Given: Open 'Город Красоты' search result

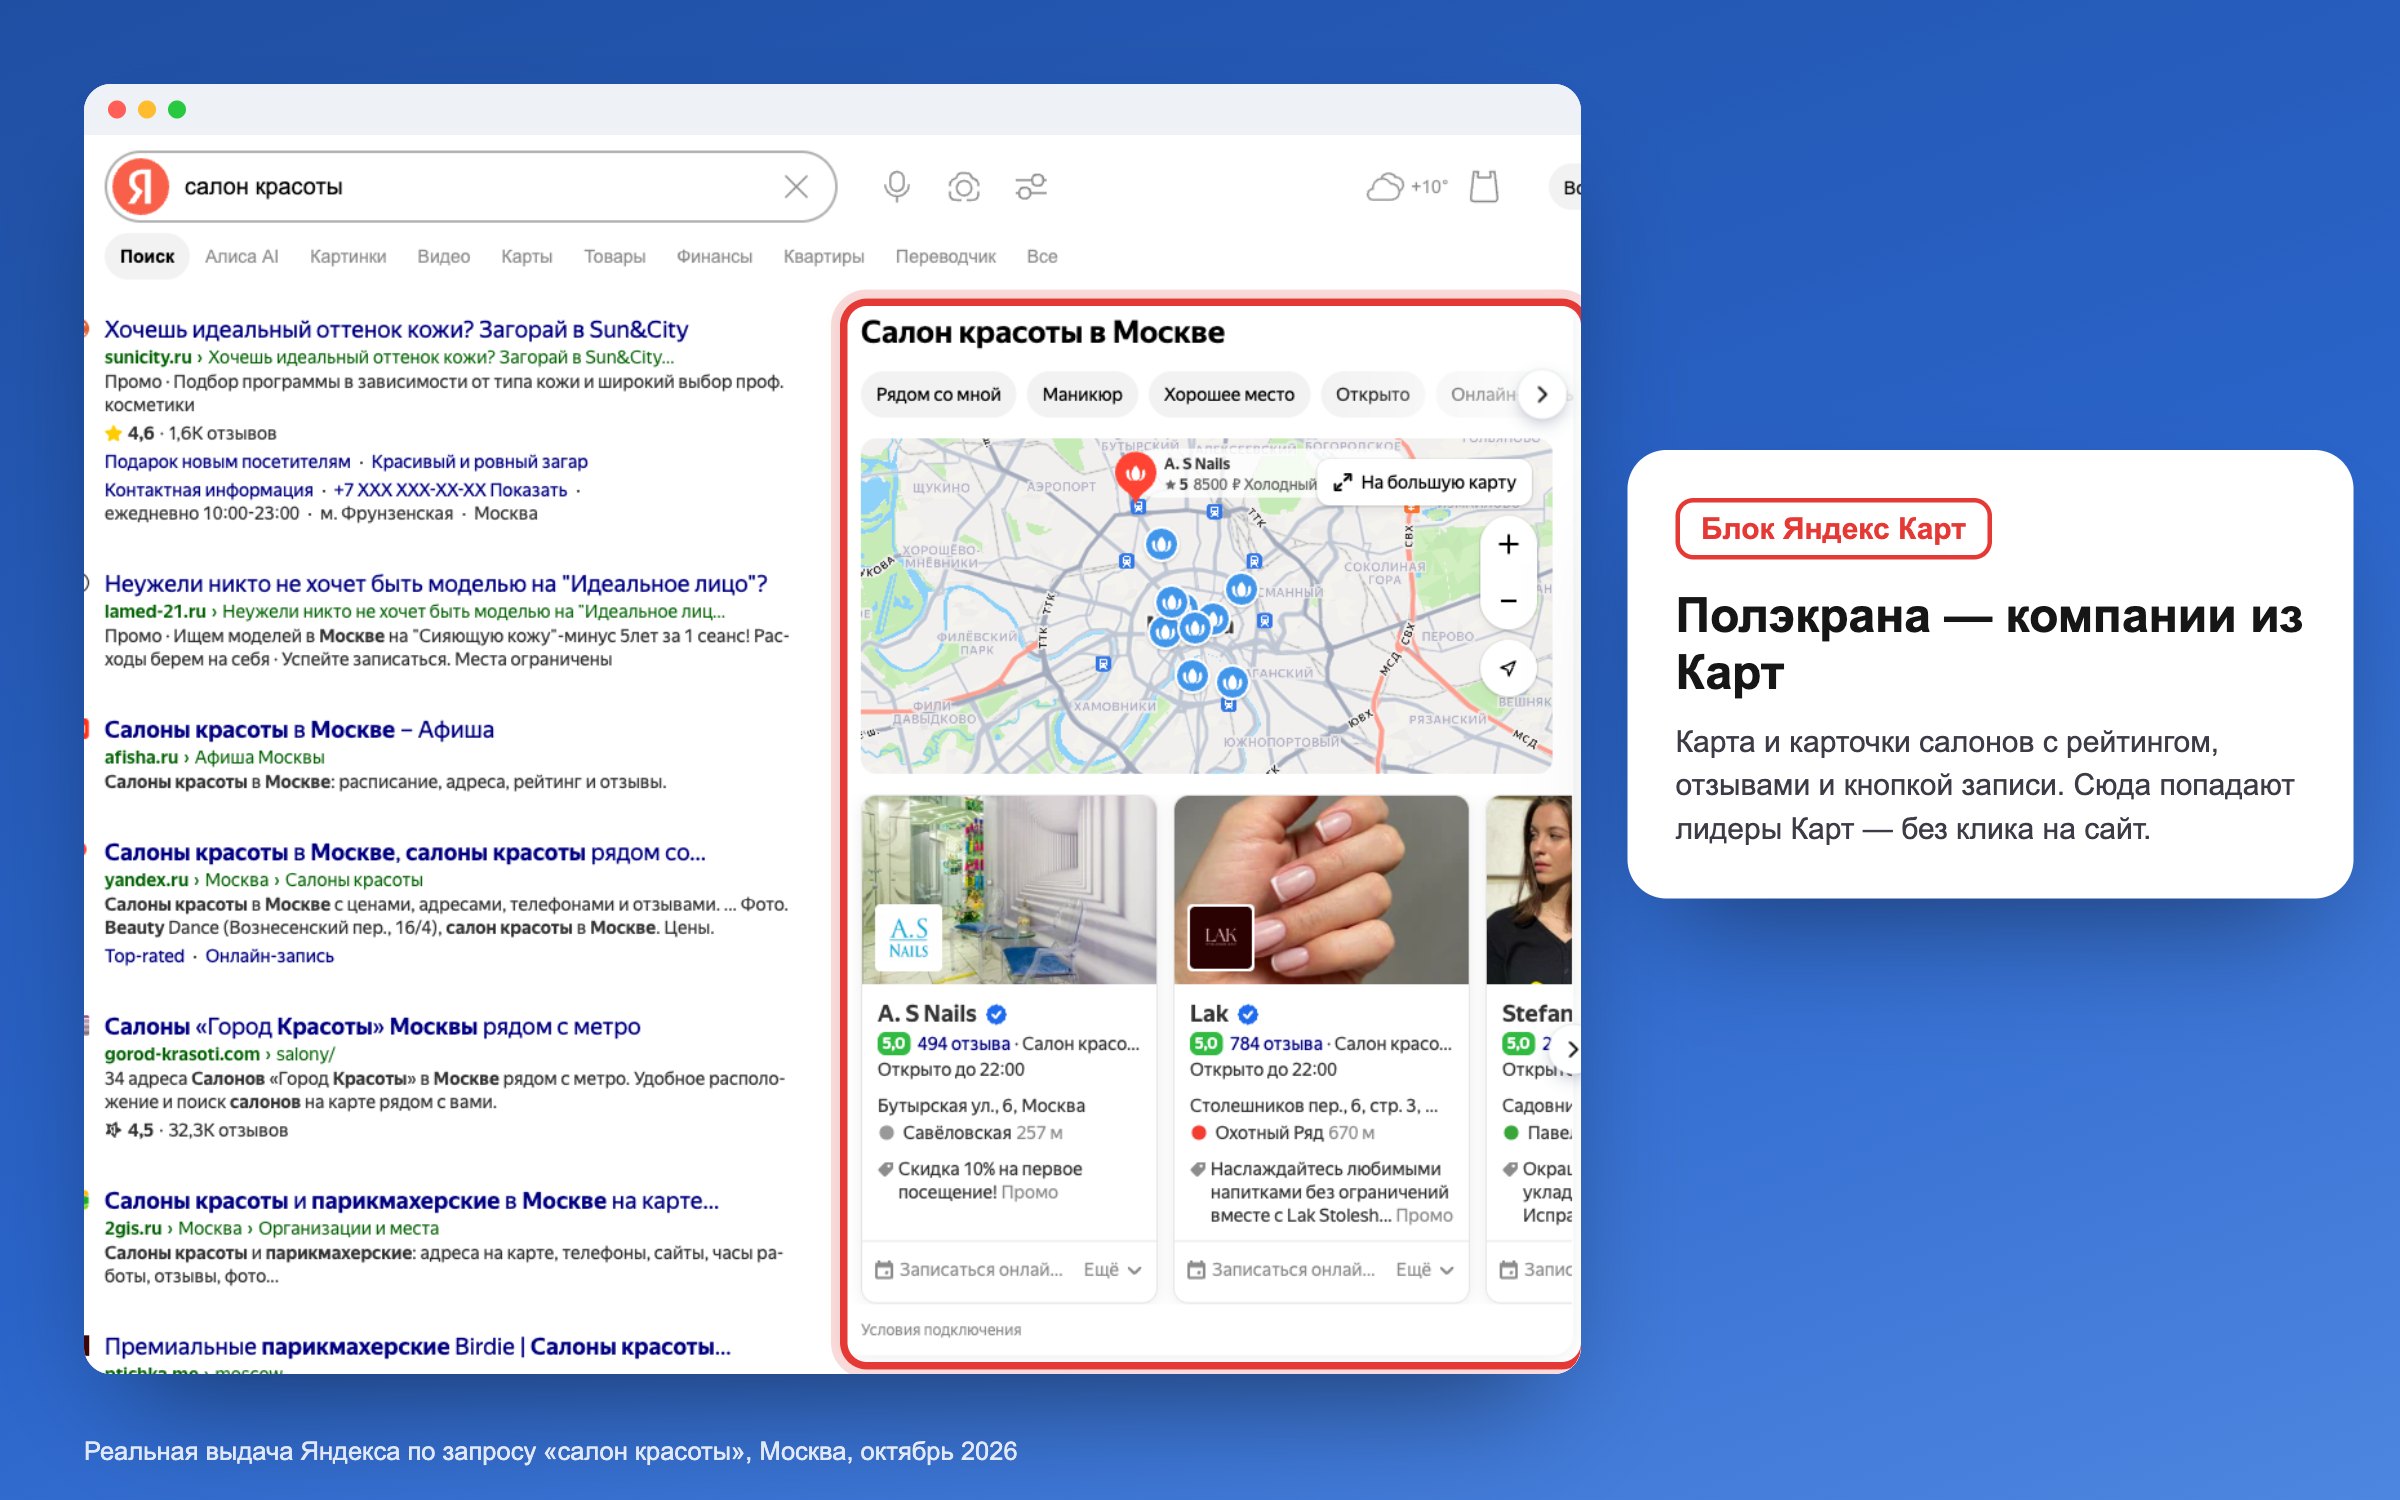Looking at the screenshot, I should click(x=372, y=1027).
